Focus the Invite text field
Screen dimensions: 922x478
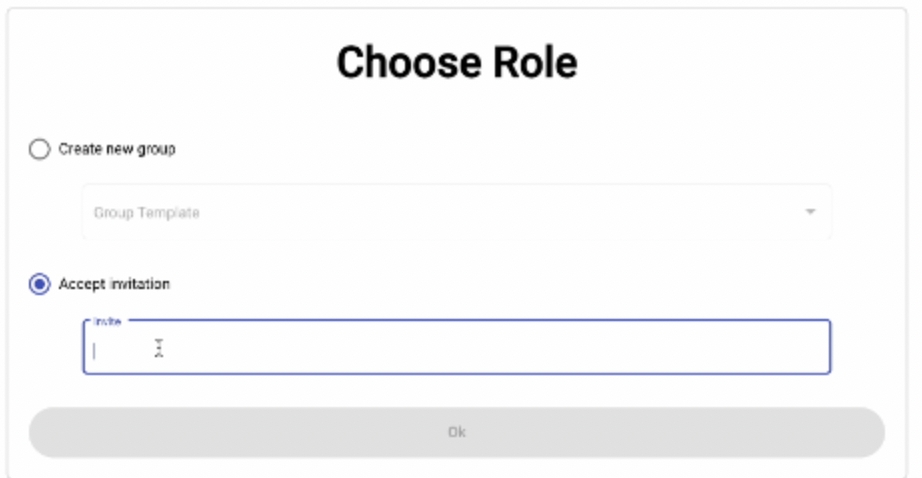[456, 348]
